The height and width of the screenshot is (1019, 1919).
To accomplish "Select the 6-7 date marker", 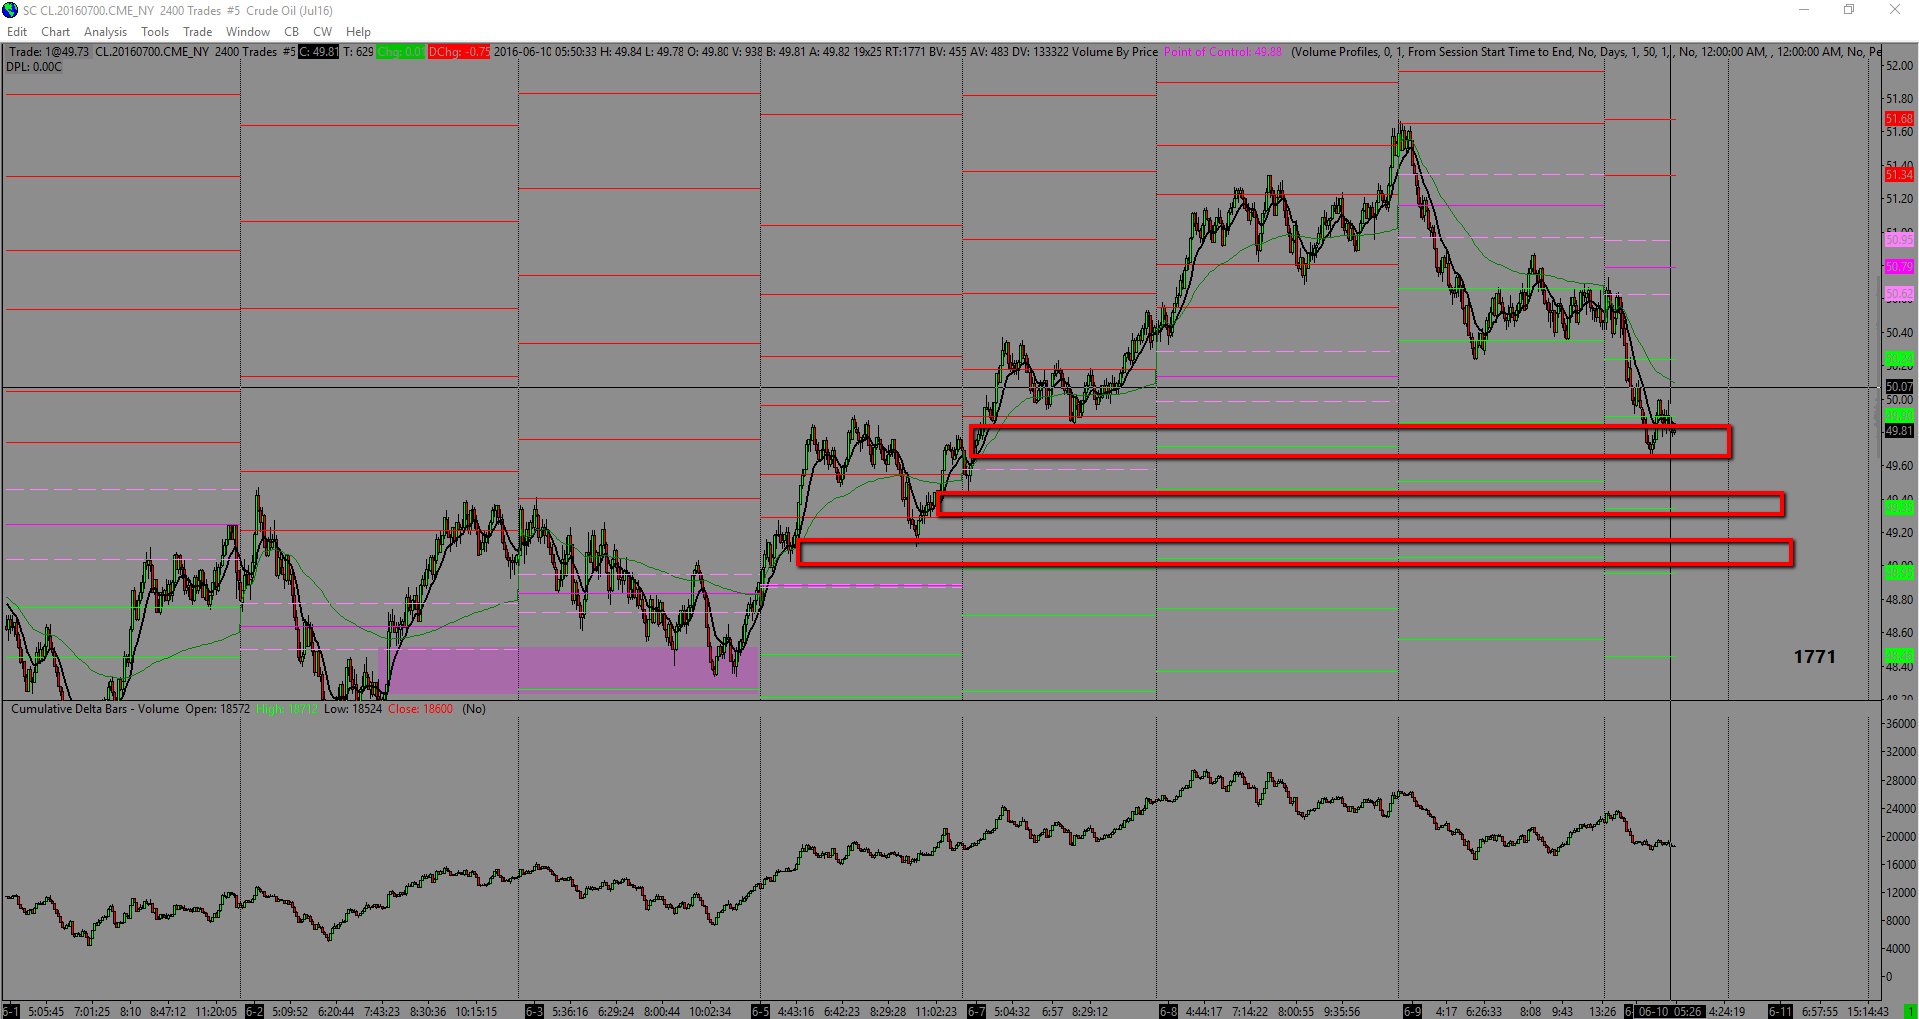I will pos(976,1011).
